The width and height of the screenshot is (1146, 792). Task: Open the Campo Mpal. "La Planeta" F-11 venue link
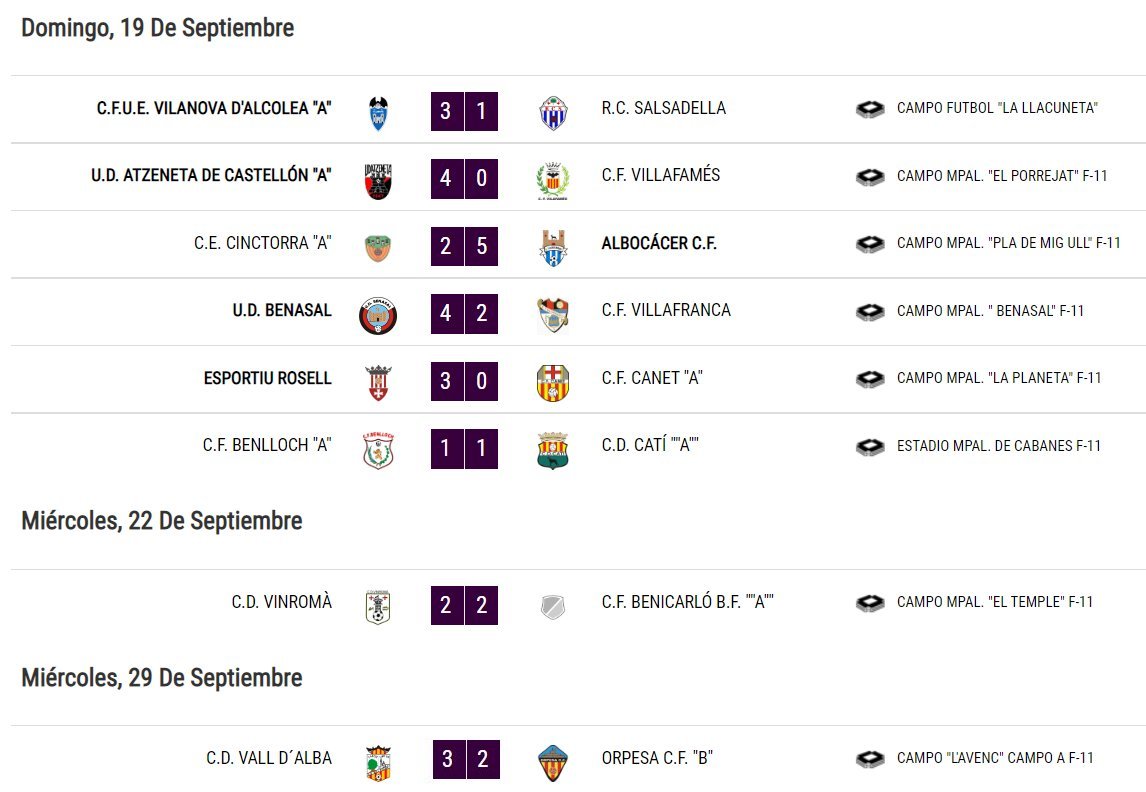click(x=999, y=378)
